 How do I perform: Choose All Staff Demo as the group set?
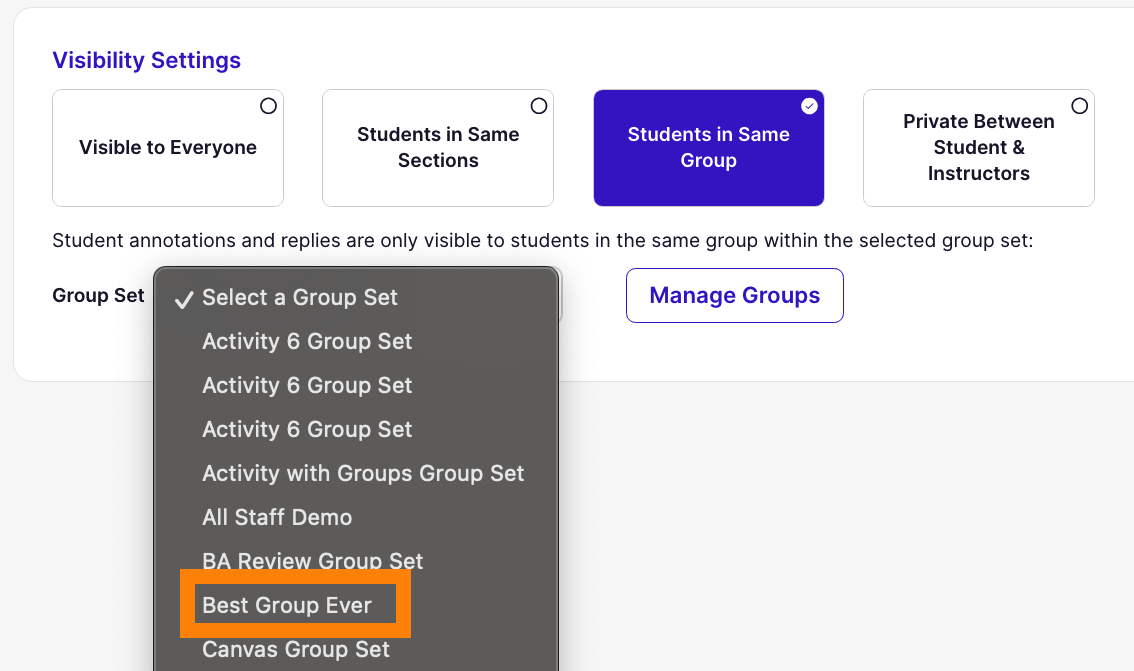(277, 517)
